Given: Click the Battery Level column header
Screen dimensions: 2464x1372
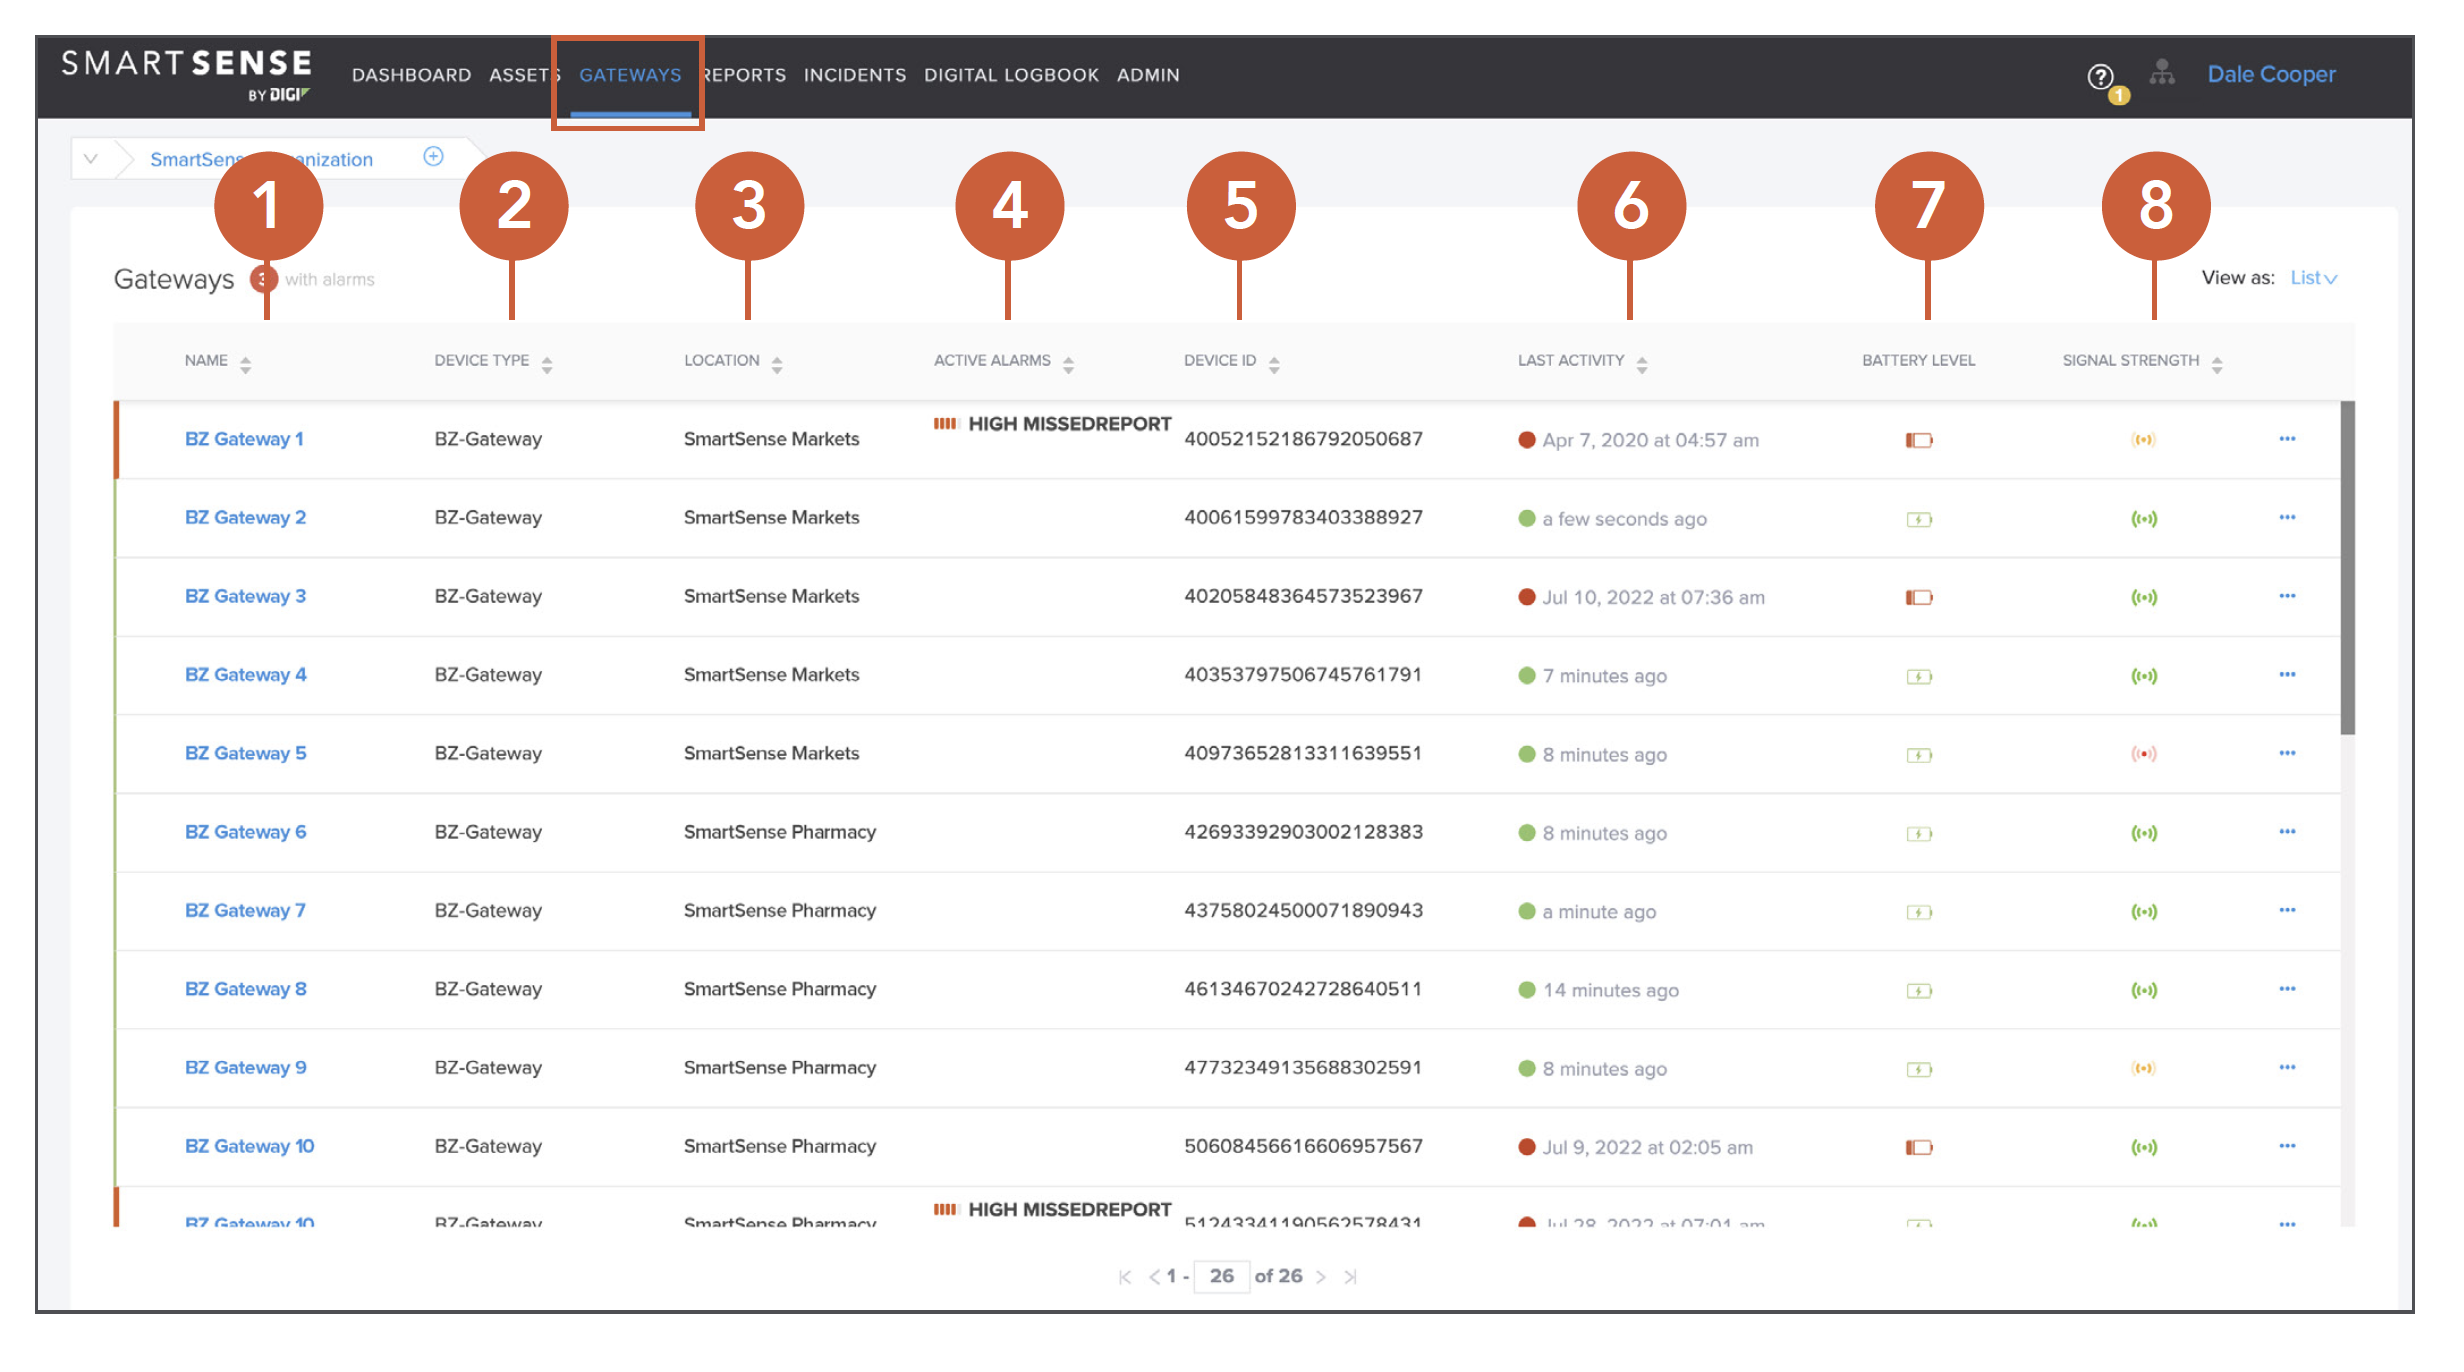Looking at the screenshot, I should [1918, 360].
